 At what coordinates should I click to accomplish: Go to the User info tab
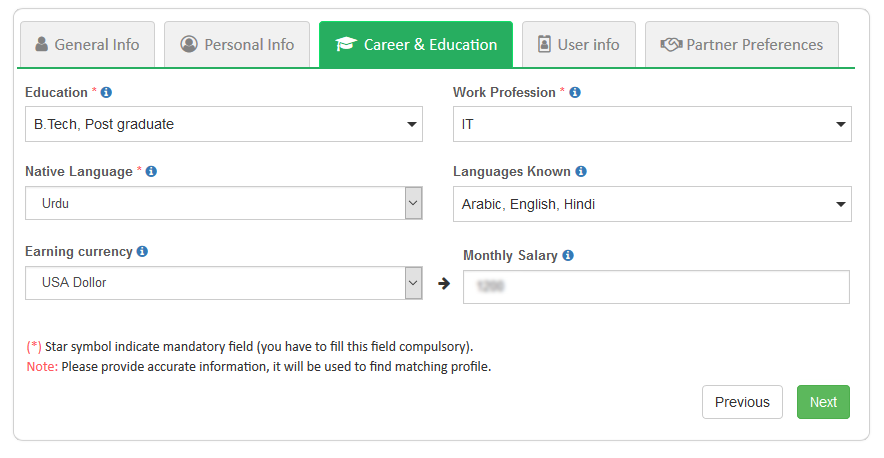pyautogui.click(x=578, y=45)
